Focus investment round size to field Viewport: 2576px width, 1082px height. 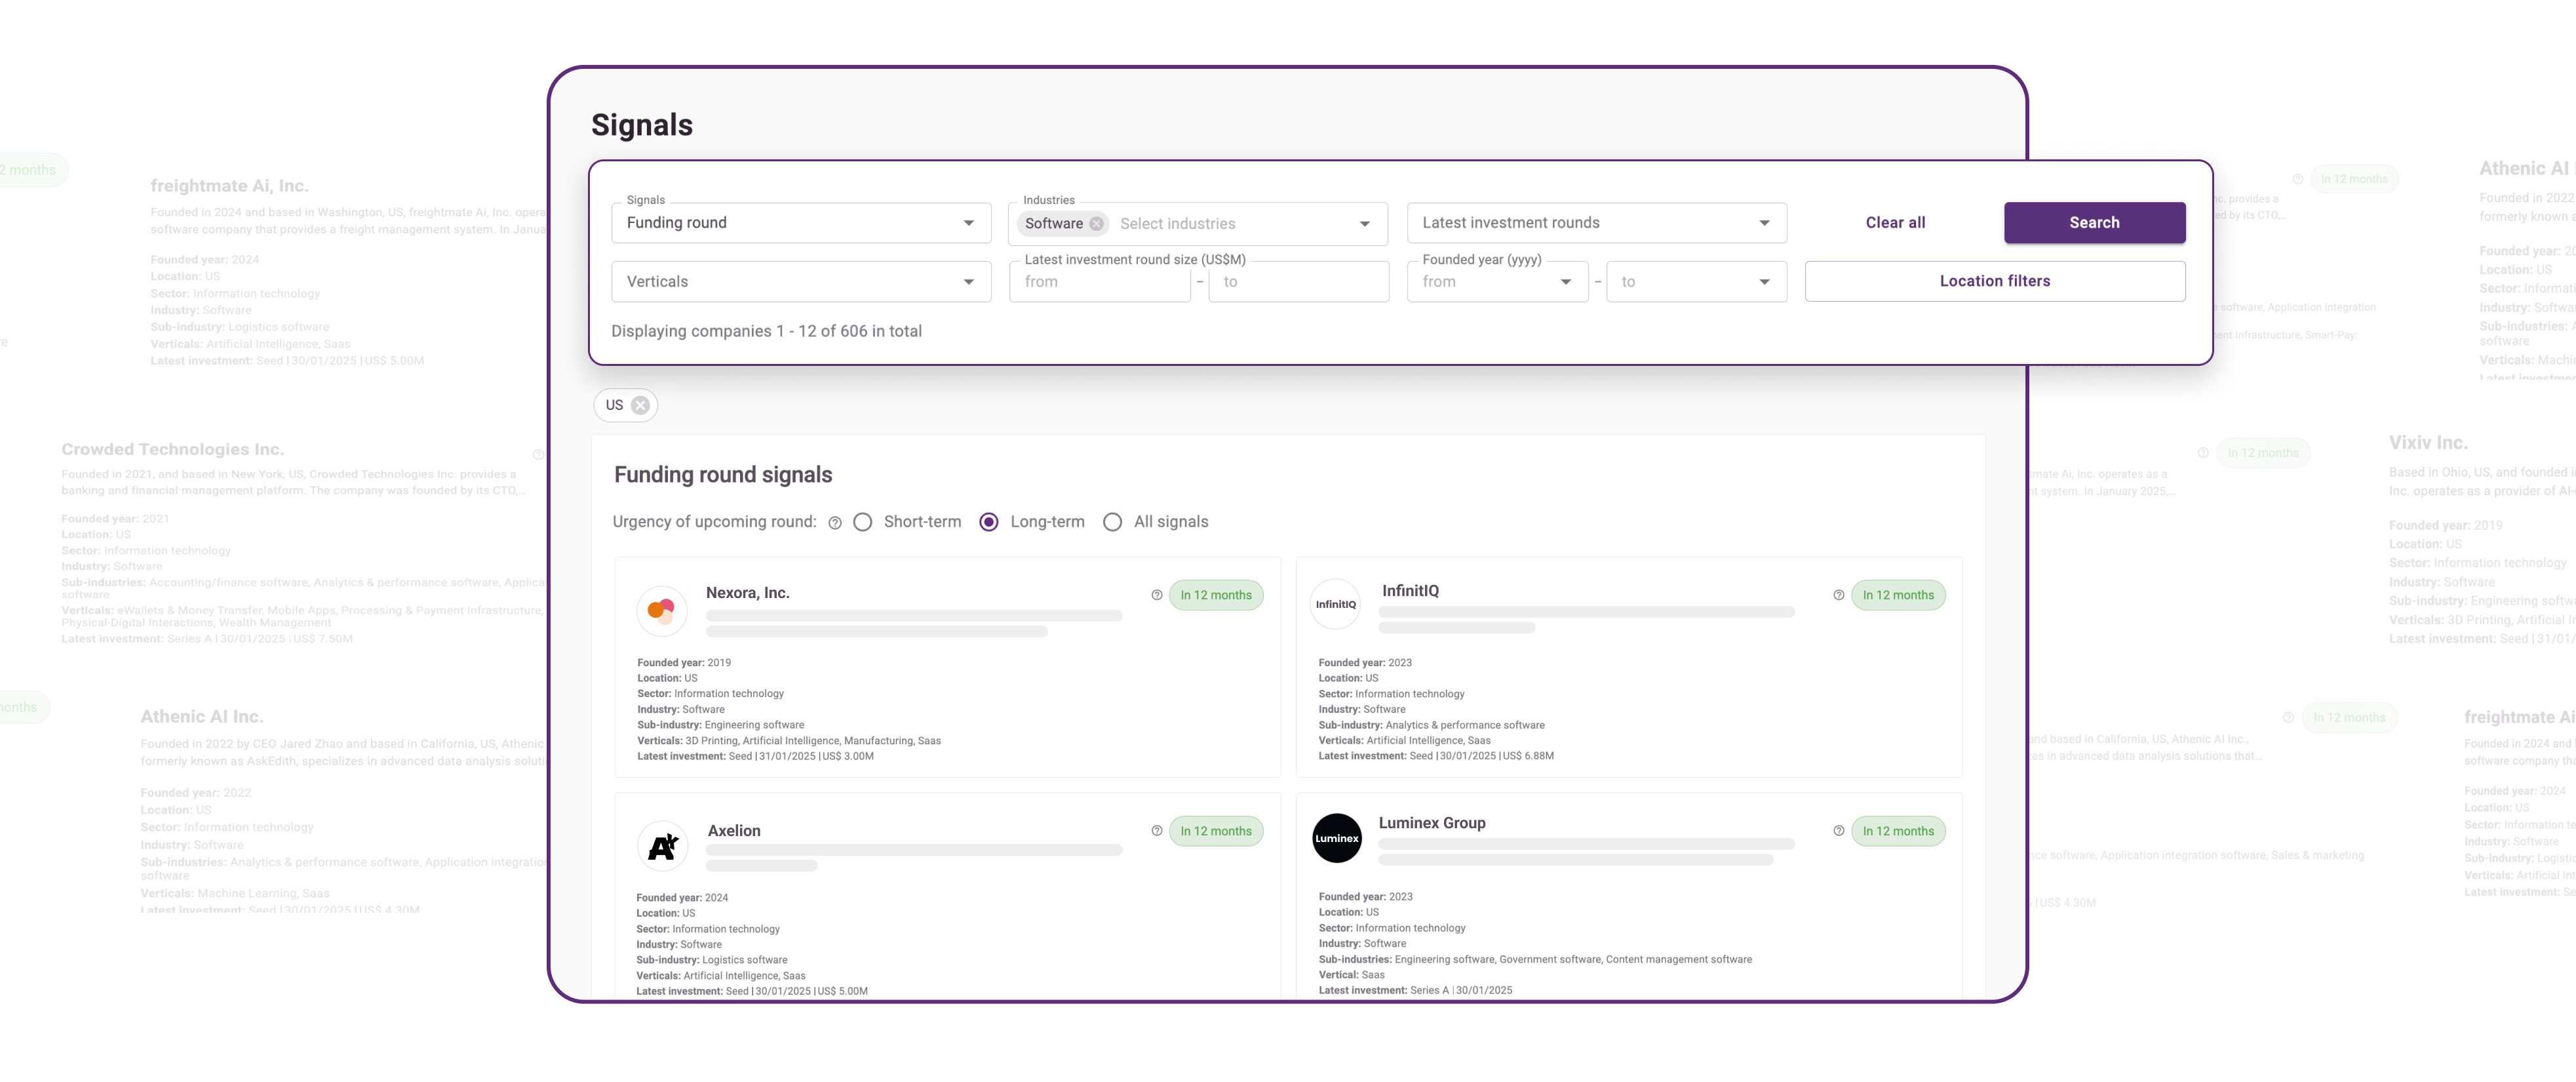click(1298, 282)
